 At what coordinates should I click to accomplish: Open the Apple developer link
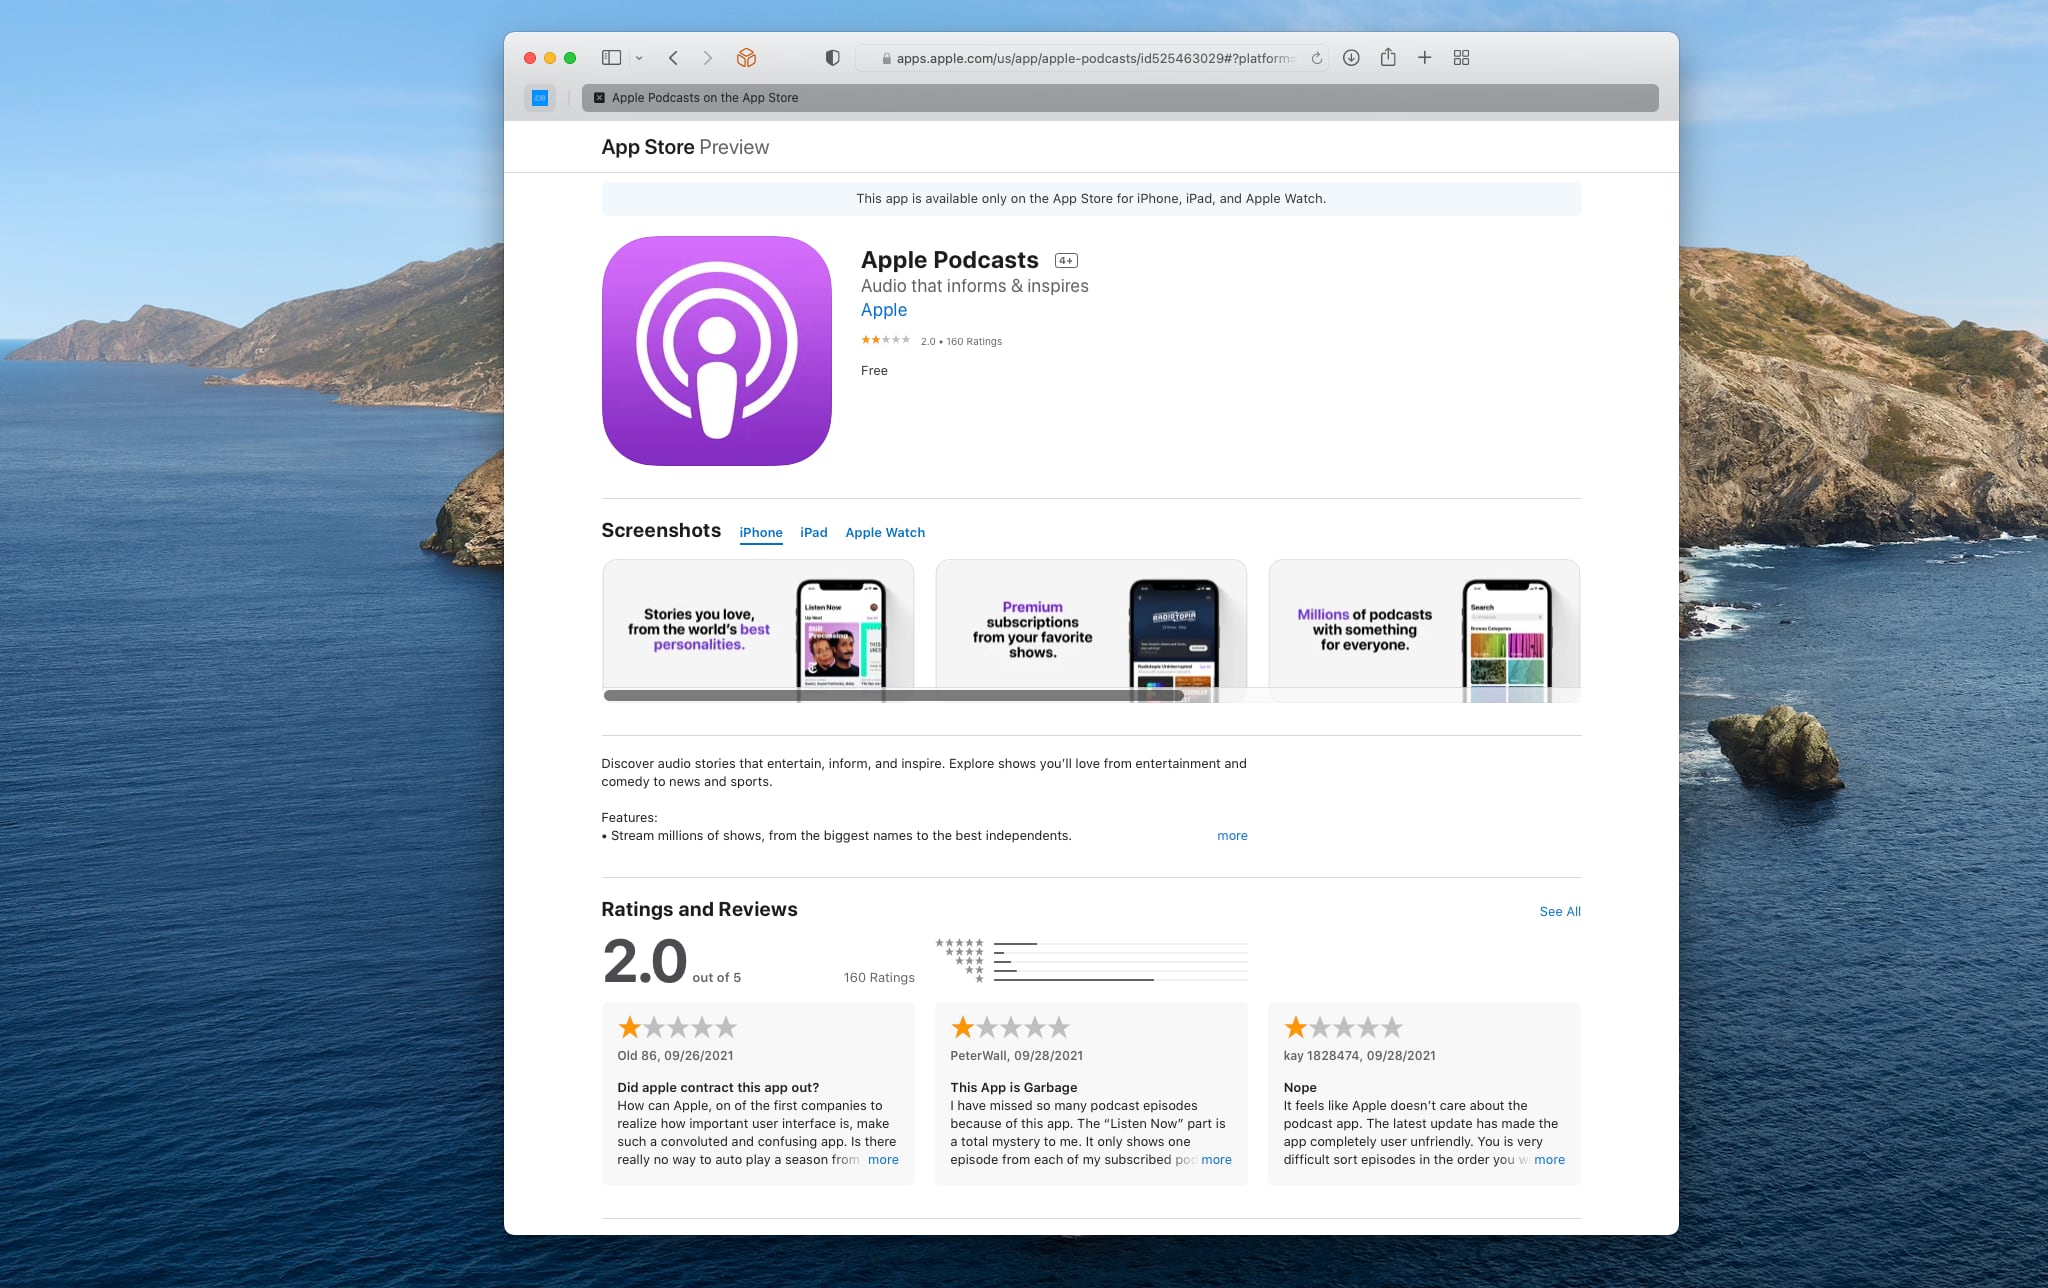(884, 310)
